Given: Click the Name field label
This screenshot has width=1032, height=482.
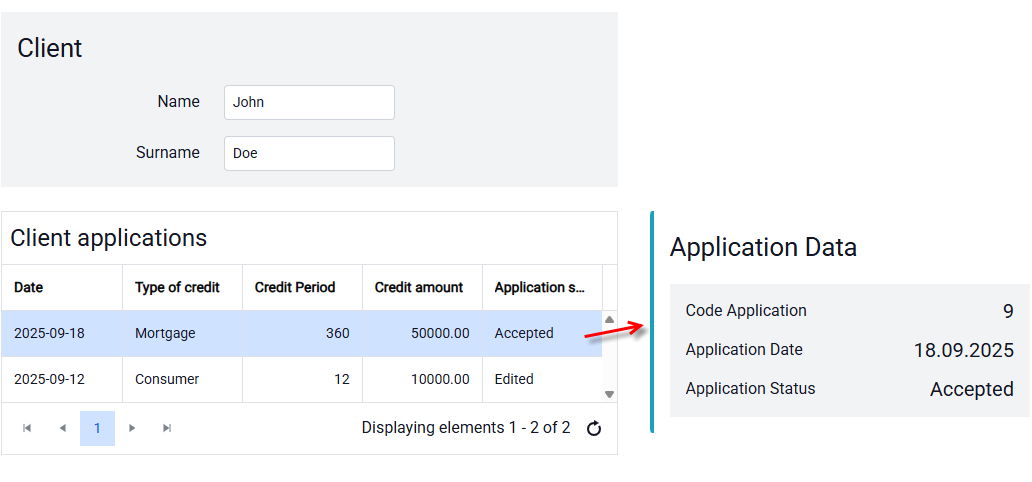Looking at the screenshot, I should point(178,101).
